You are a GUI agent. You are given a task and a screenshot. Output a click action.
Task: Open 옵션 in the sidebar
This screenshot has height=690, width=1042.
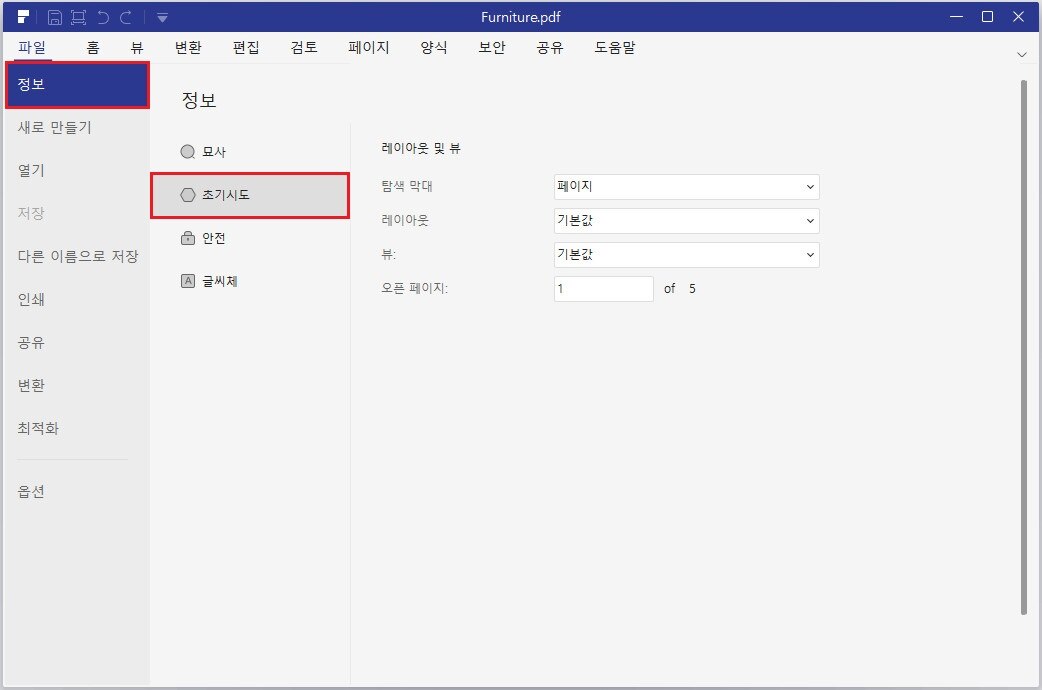point(31,491)
